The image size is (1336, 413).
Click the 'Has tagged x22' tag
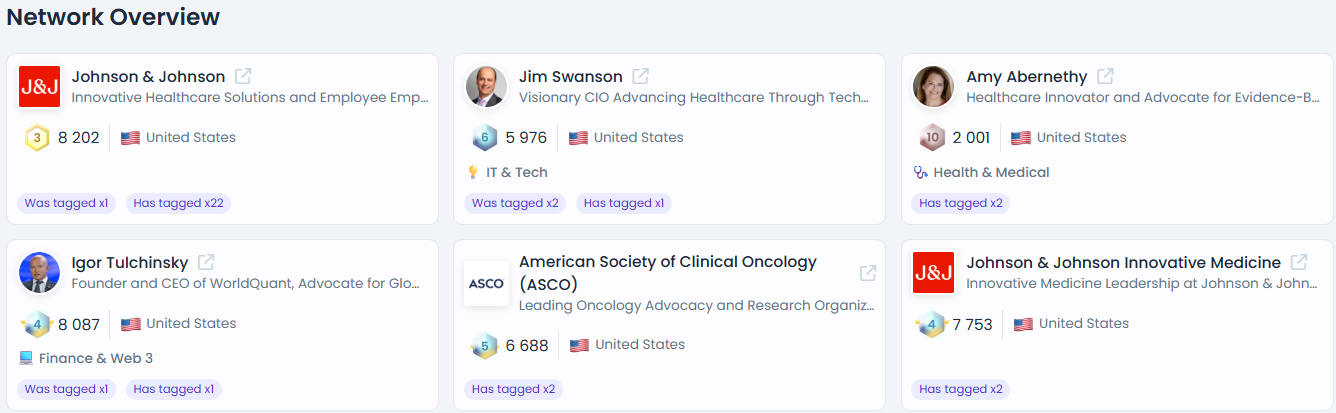tap(180, 203)
